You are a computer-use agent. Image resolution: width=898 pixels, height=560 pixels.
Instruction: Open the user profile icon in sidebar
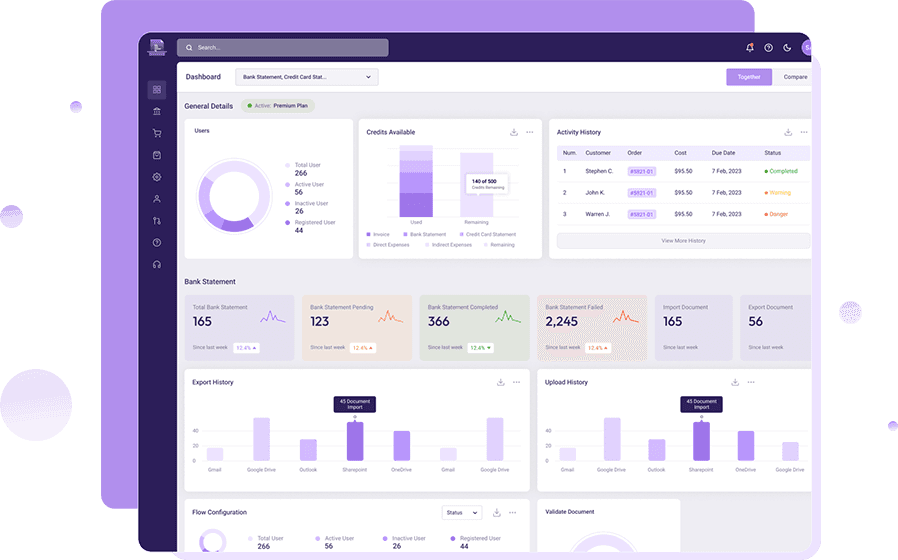[157, 199]
